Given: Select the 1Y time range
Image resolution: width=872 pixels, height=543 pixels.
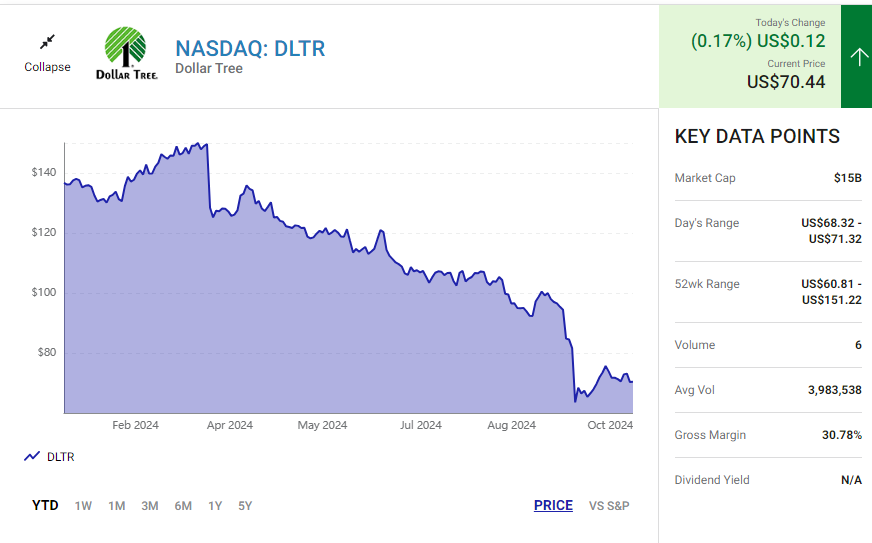Looking at the screenshot, I should click(x=215, y=506).
